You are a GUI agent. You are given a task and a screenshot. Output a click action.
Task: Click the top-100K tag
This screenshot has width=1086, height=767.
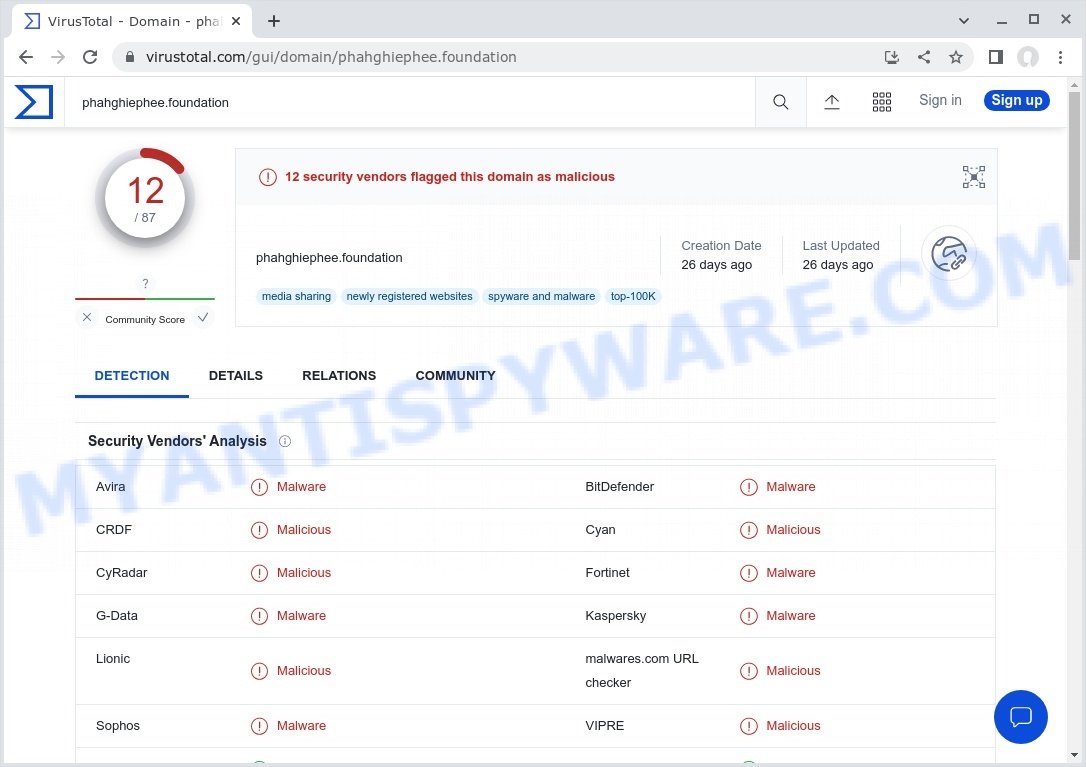pyautogui.click(x=633, y=297)
